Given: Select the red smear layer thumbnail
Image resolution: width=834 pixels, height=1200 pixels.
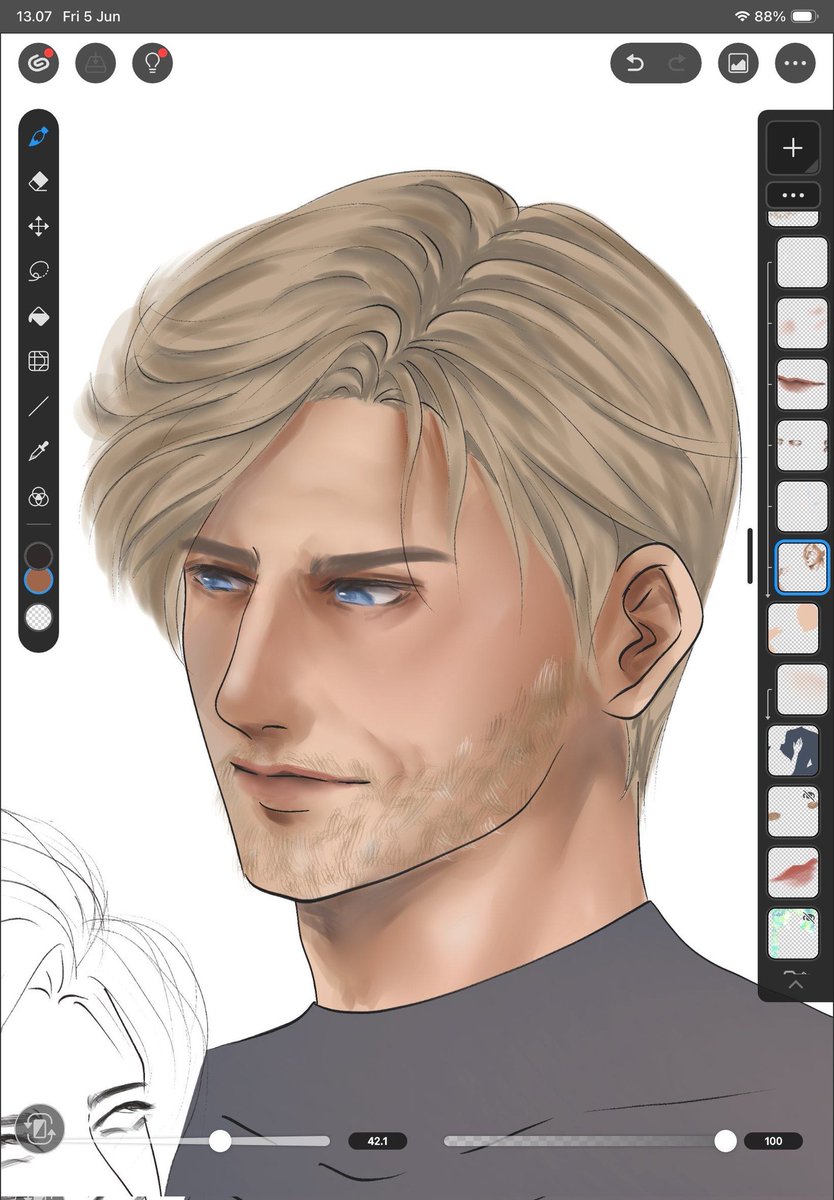Looking at the screenshot, I should pos(793,872).
